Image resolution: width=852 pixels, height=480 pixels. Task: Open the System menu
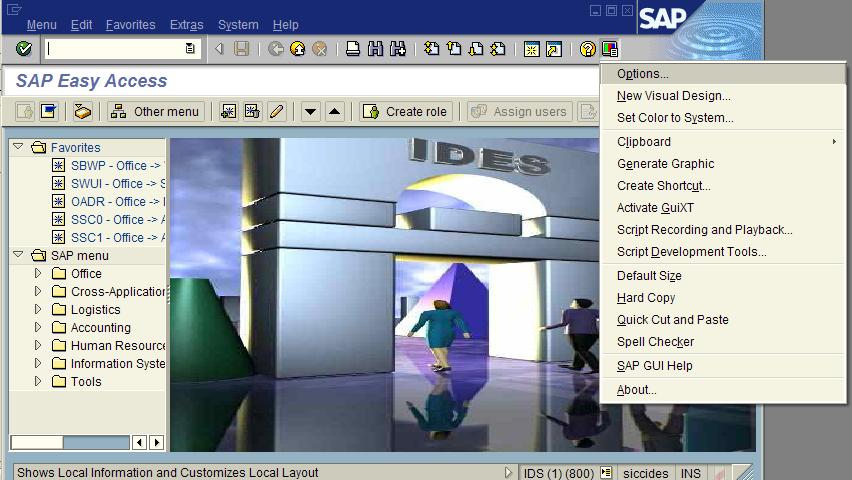point(238,25)
